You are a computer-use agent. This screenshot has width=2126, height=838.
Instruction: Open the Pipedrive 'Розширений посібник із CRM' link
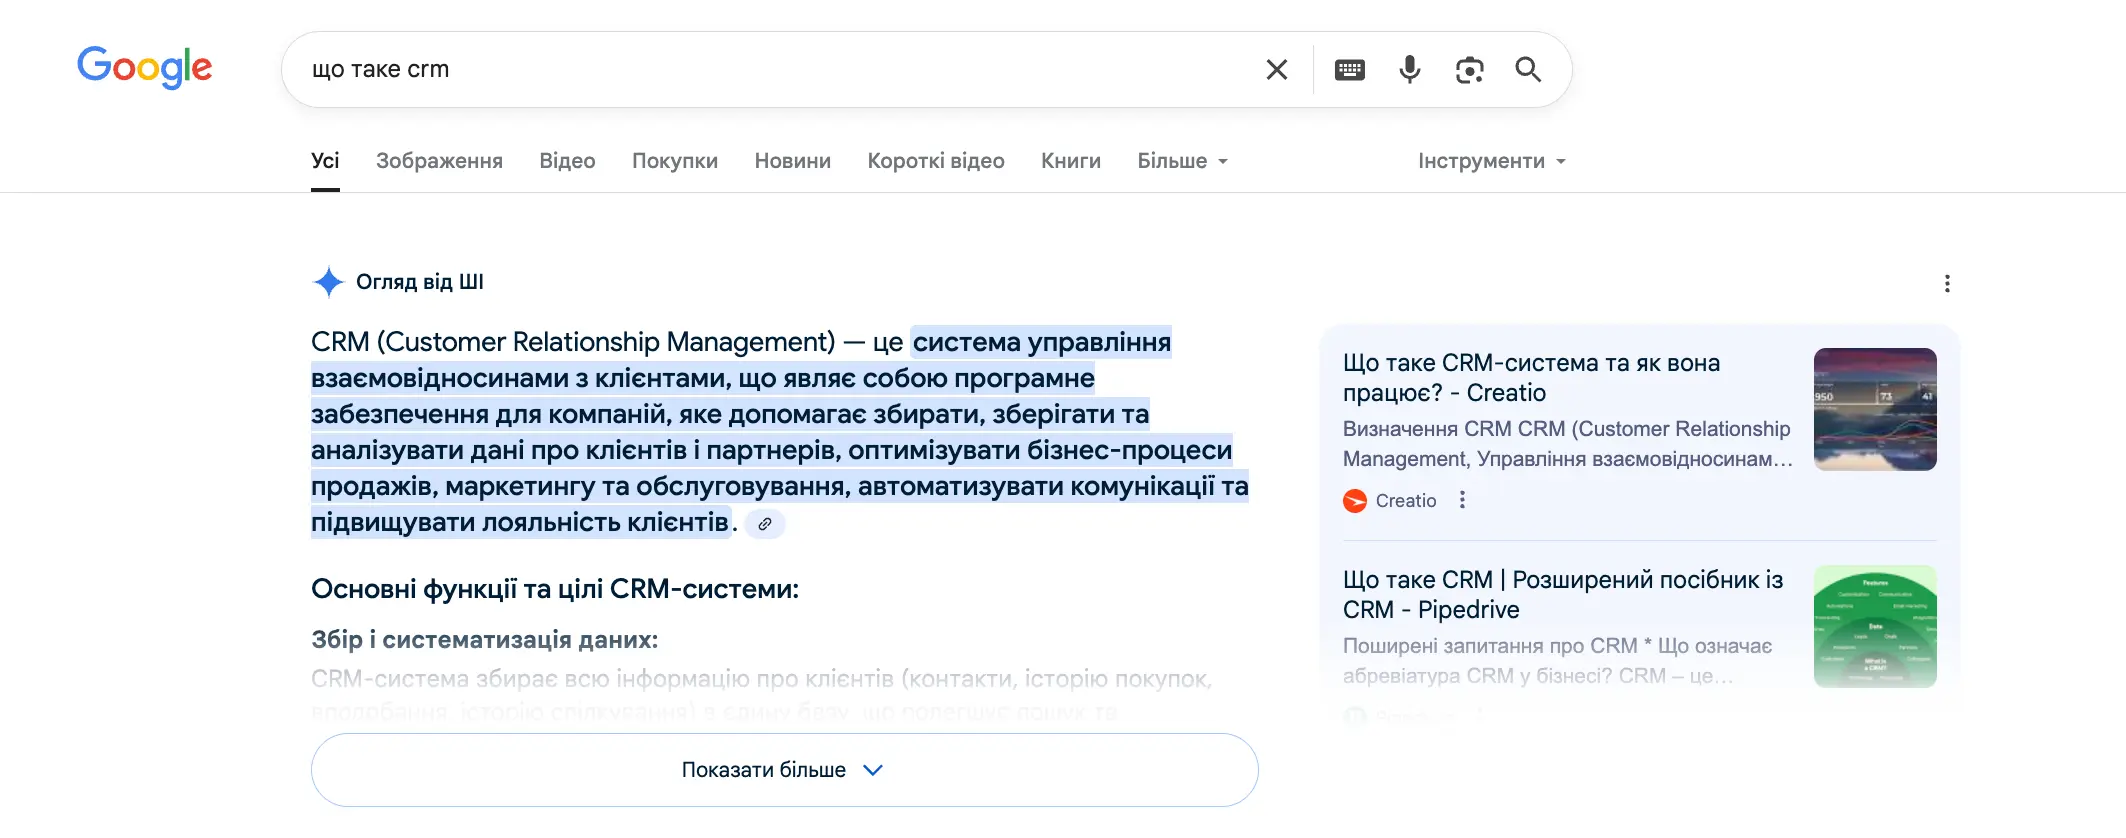tap(1563, 595)
